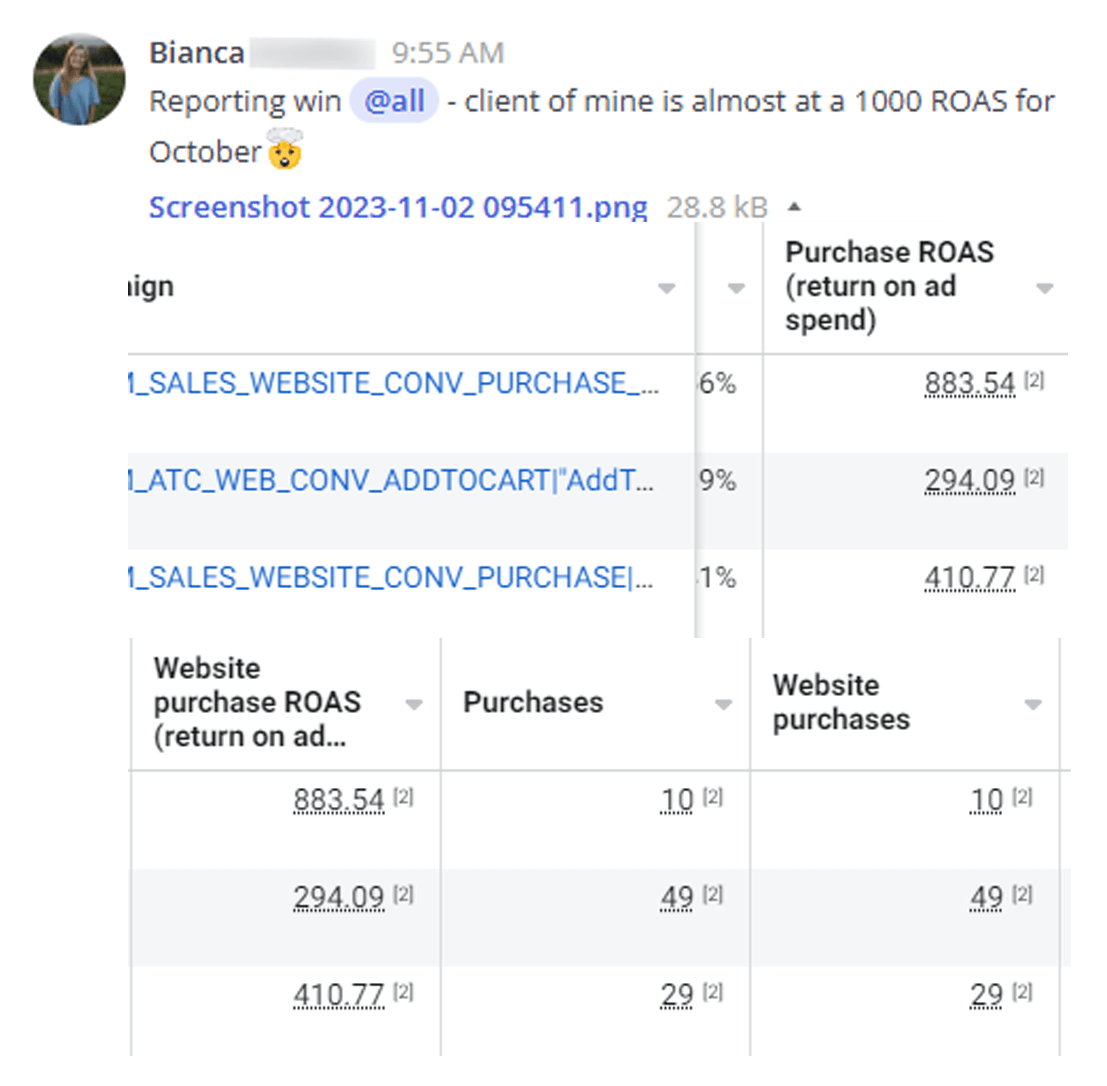Click the 9:55 AM message timestamp
The height and width of the screenshot is (1086, 1107).
pos(448,53)
